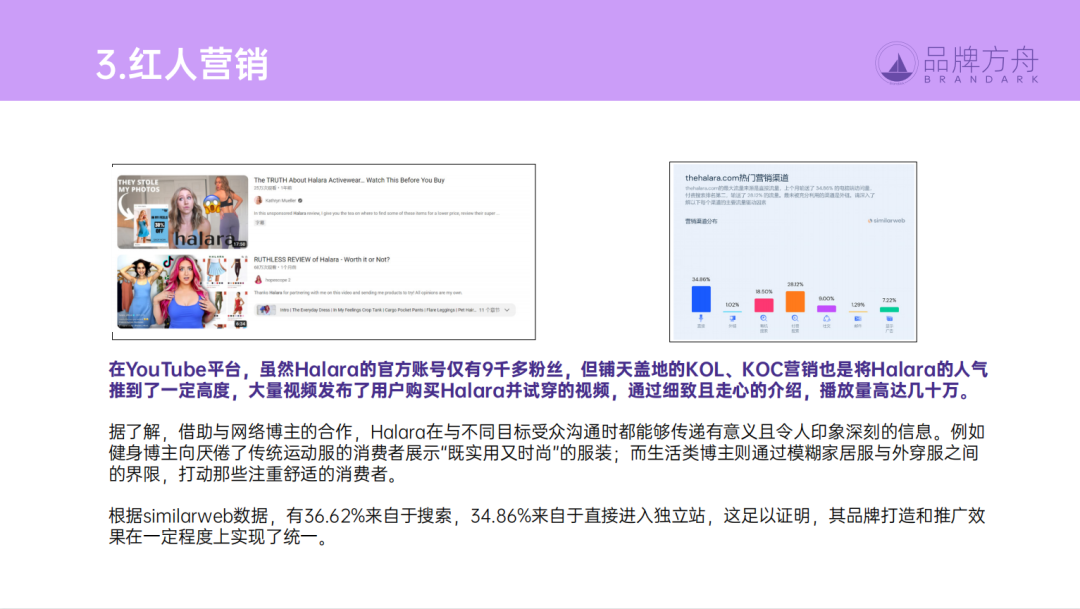Click the purple 9.00% bar
Image resolution: width=1080 pixels, height=609 pixels.
tap(827, 309)
